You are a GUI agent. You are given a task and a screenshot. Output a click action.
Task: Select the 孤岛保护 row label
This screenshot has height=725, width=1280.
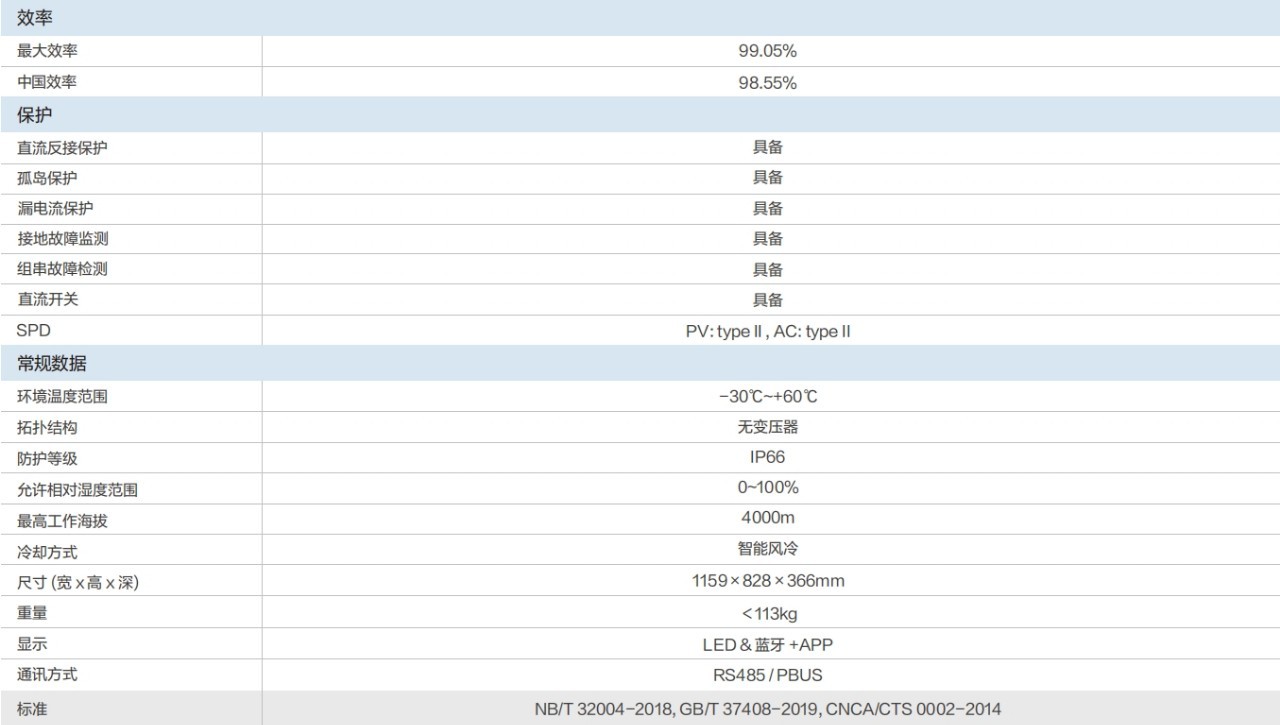[47, 178]
